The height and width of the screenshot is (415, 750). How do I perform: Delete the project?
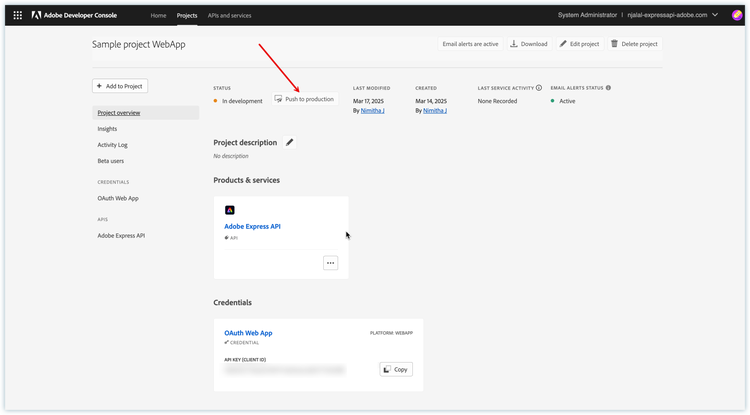click(x=634, y=44)
